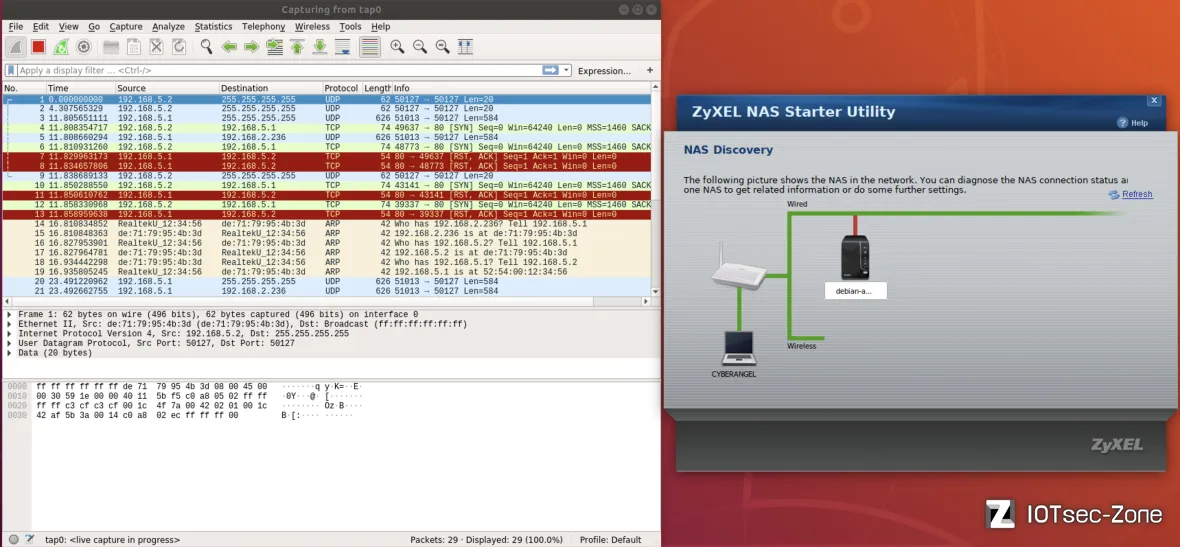Expand Internet Protocol Version 4 row

[x=8, y=333]
